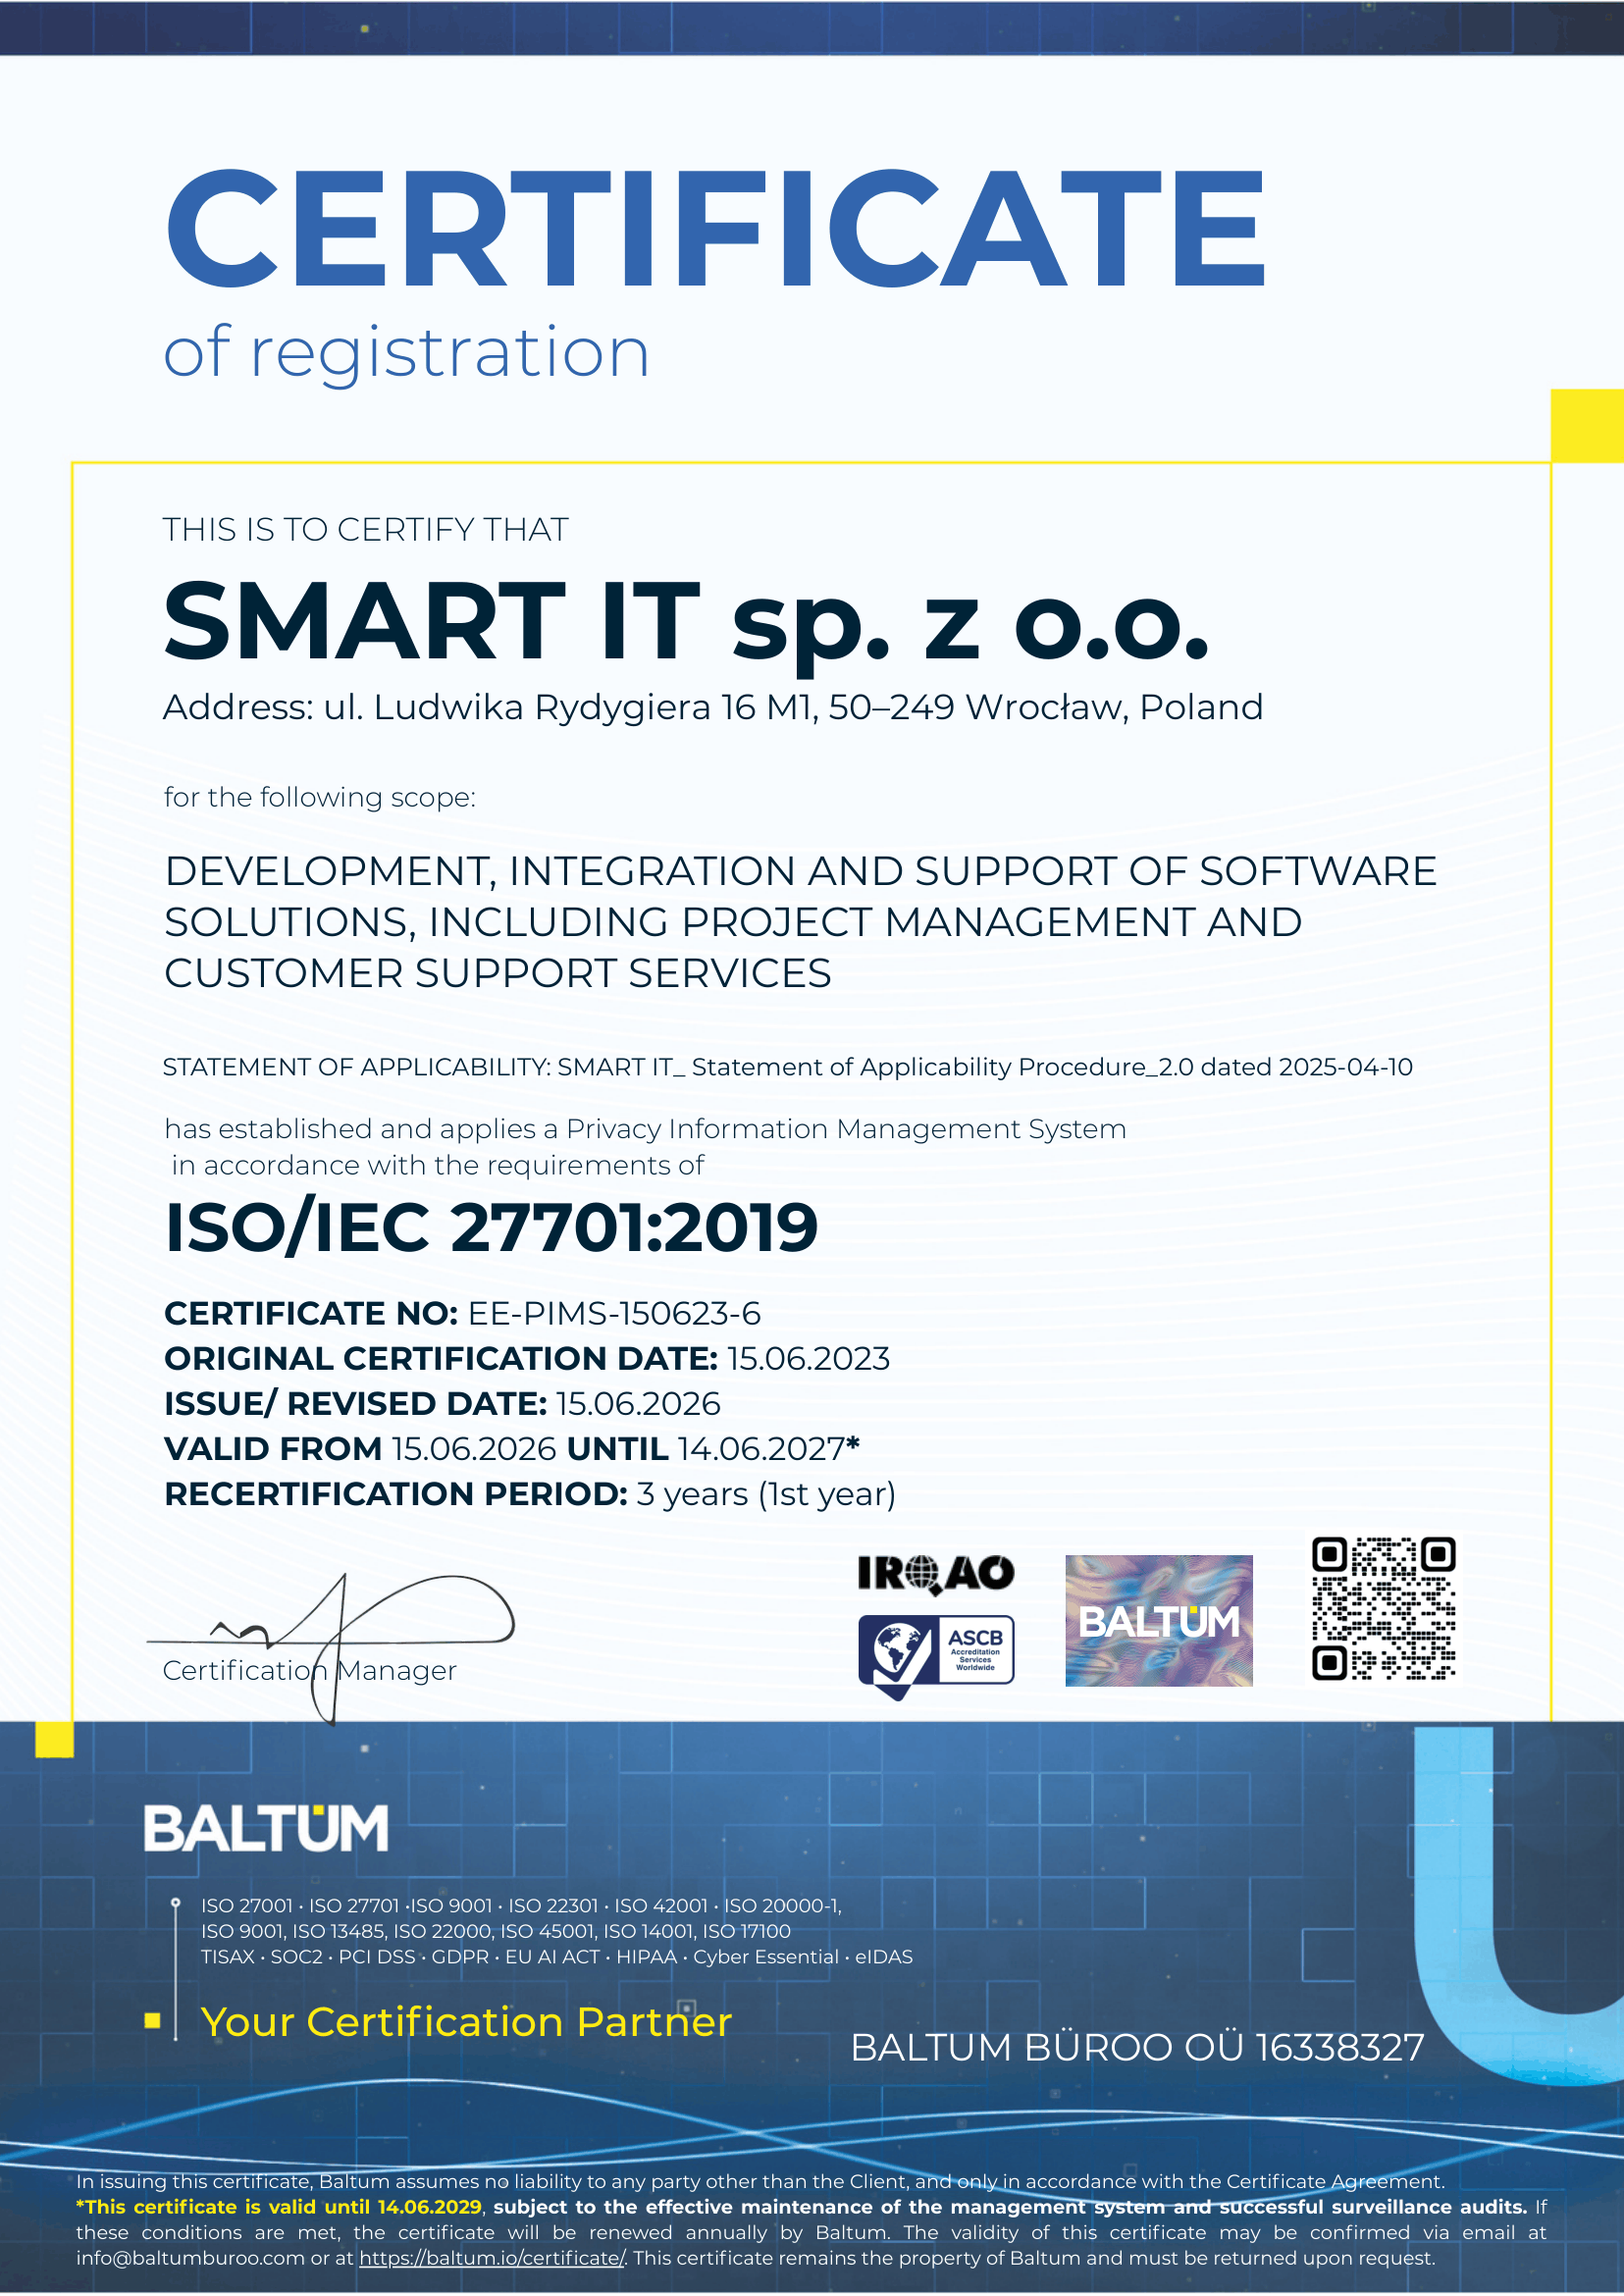Click the ORIGINAL CERTIFICATION DATE 15.06.2023 line
1624x2296 pixels.
527,1358
